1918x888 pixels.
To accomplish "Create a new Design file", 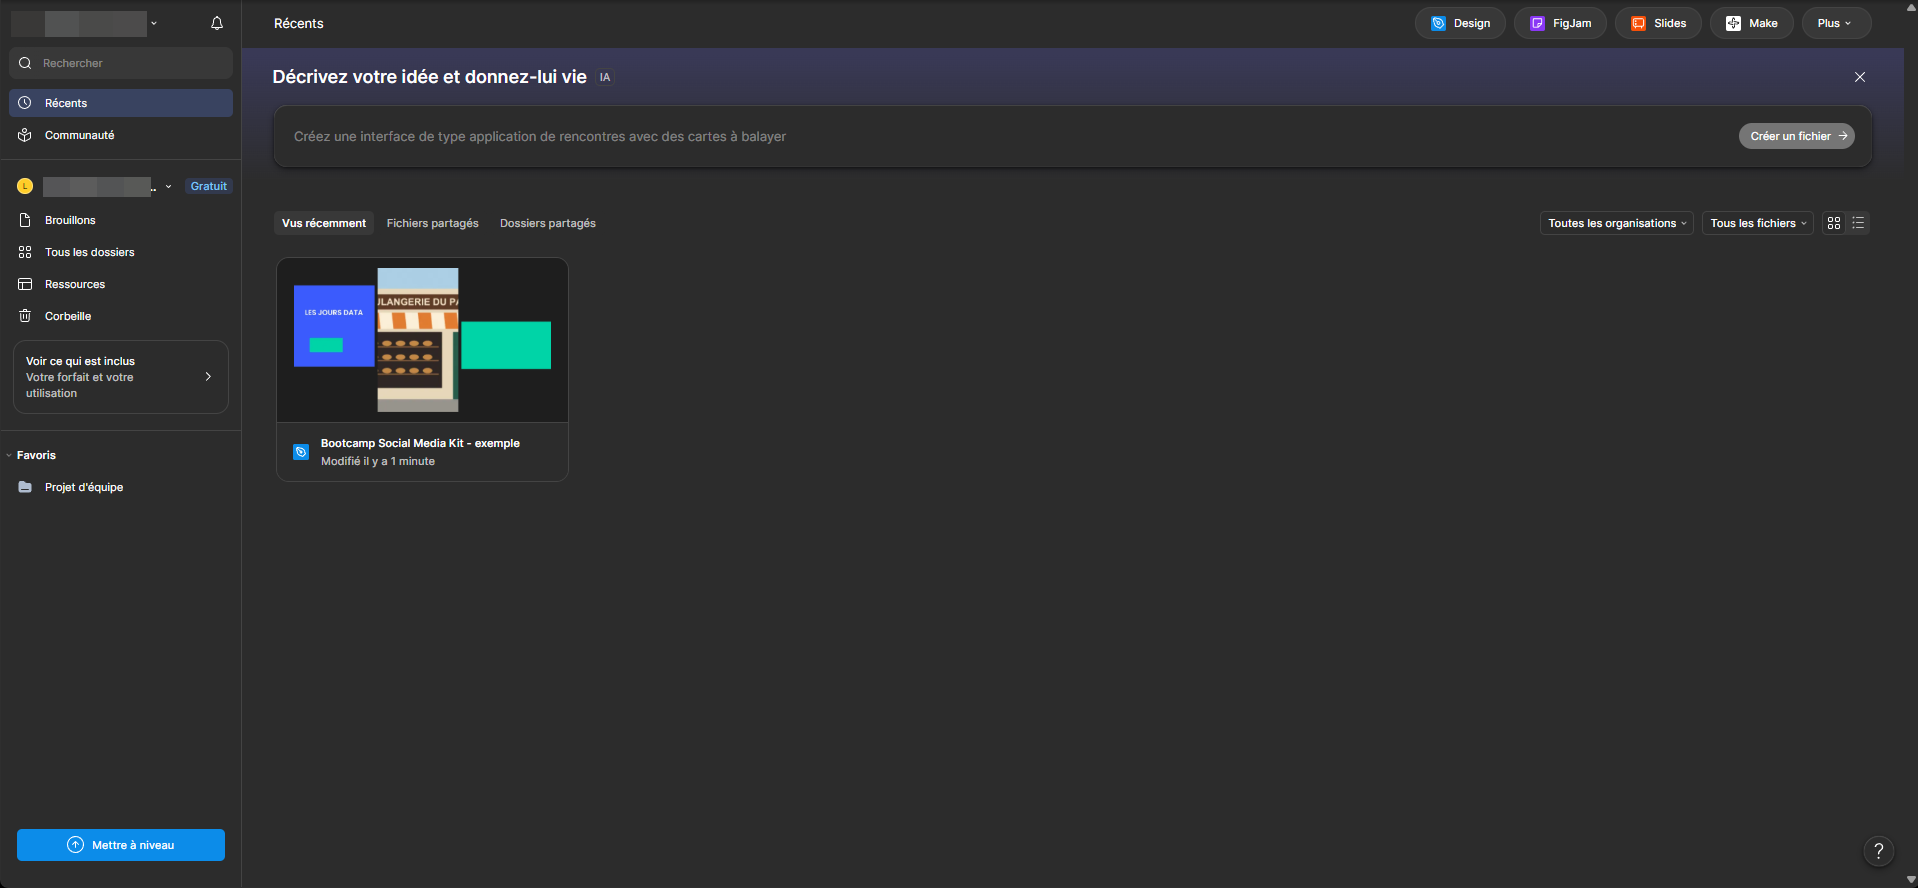I will tap(1460, 23).
